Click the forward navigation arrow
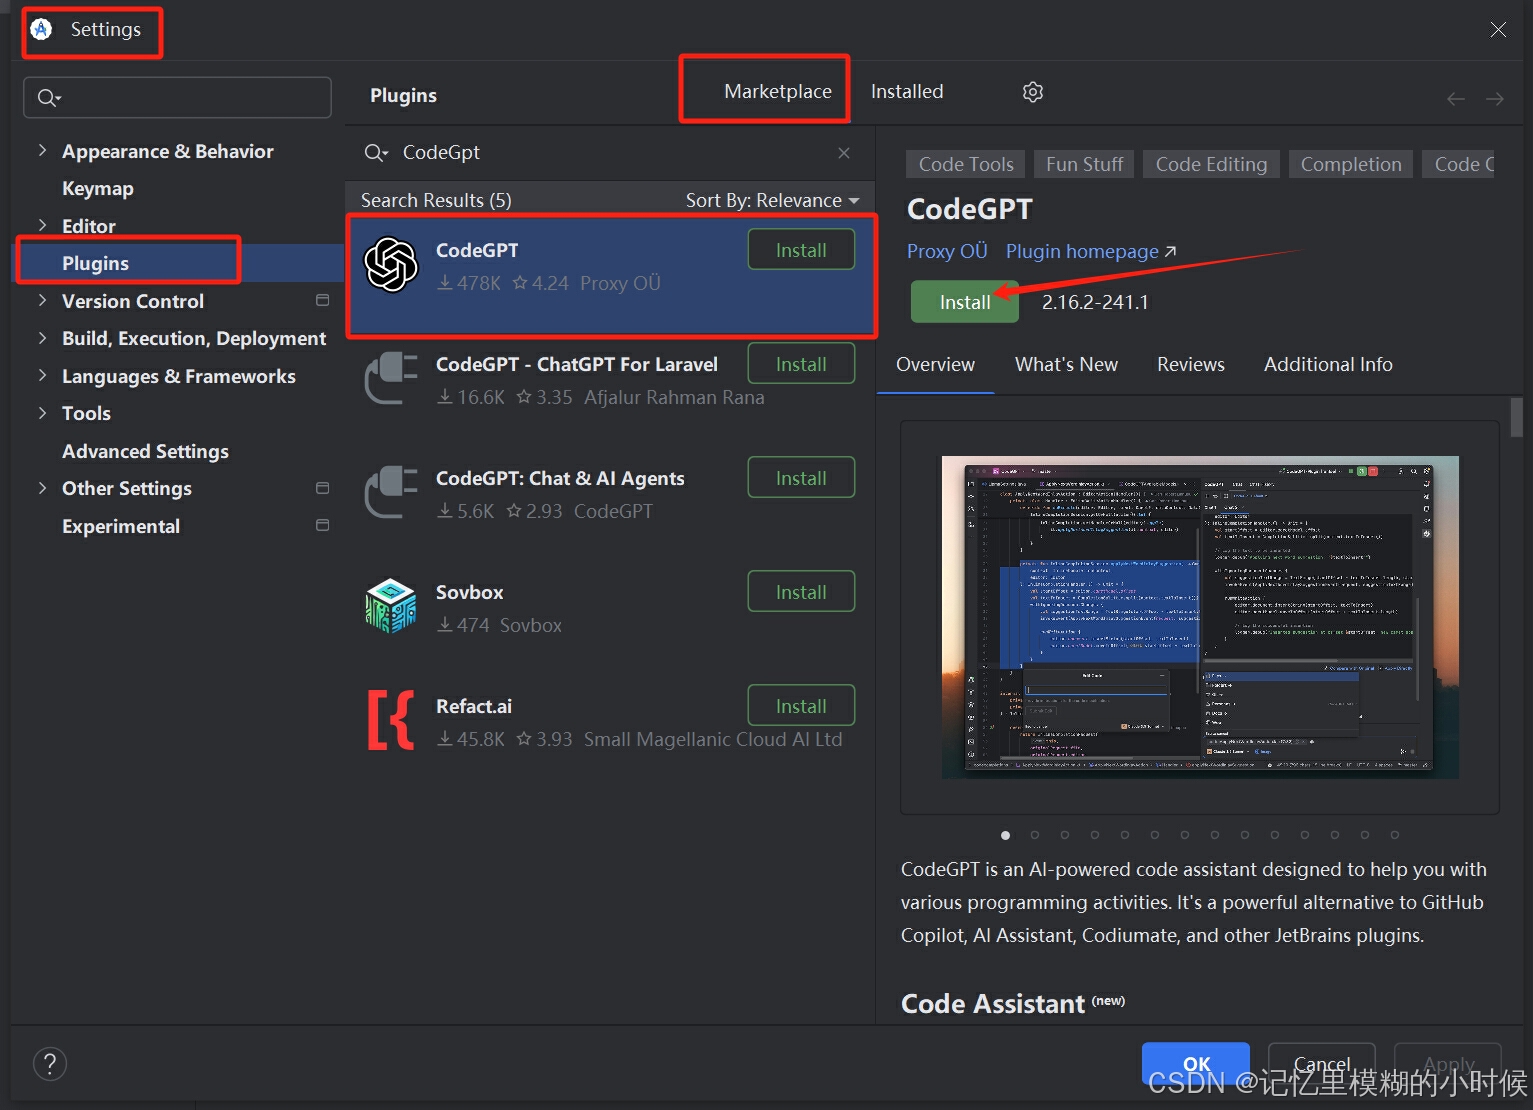Screen dimensions: 1533x1110 coord(1494,98)
